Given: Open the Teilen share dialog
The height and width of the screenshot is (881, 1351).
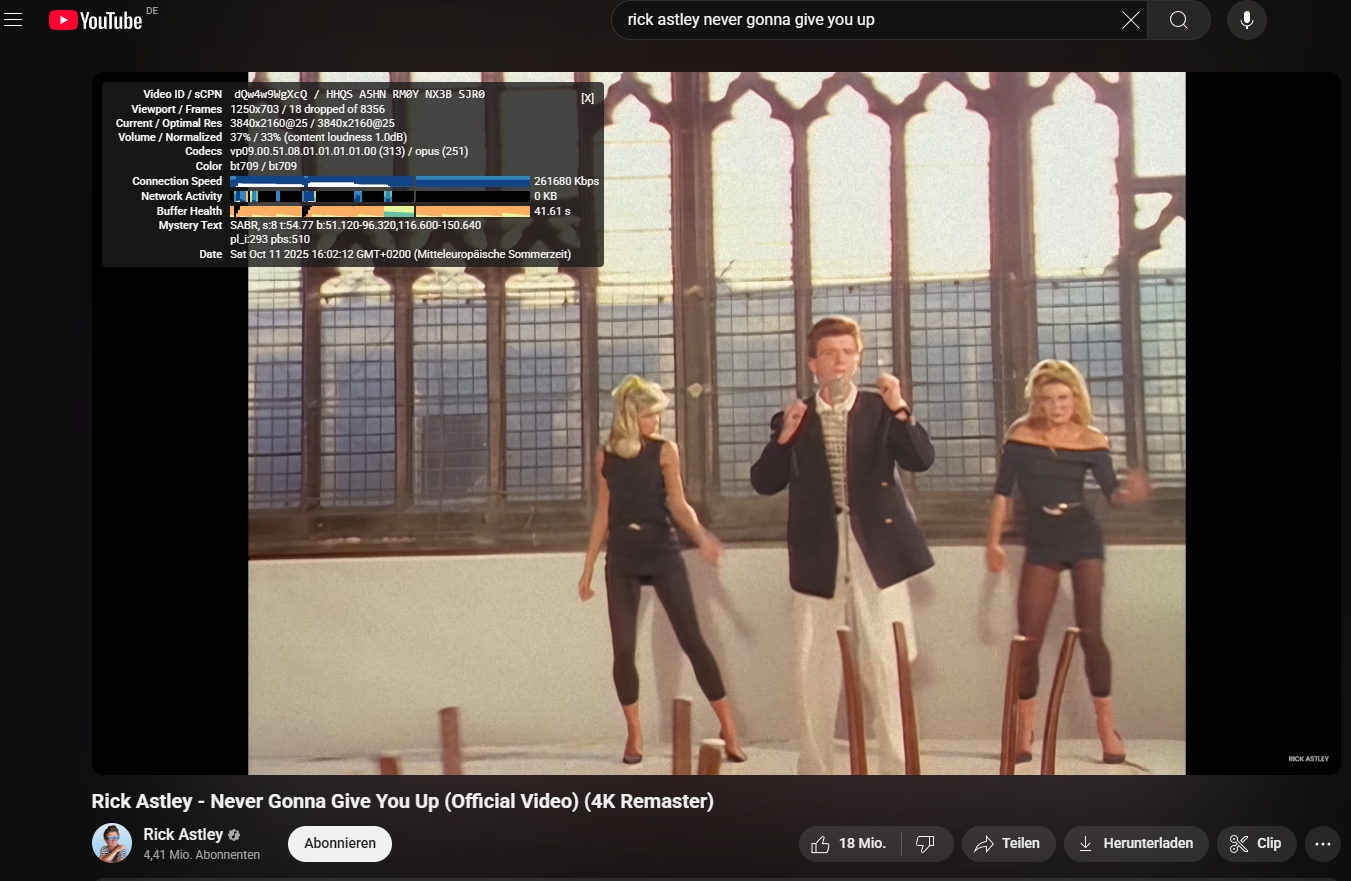Looking at the screenshot, I should (x=1008, y=844).
